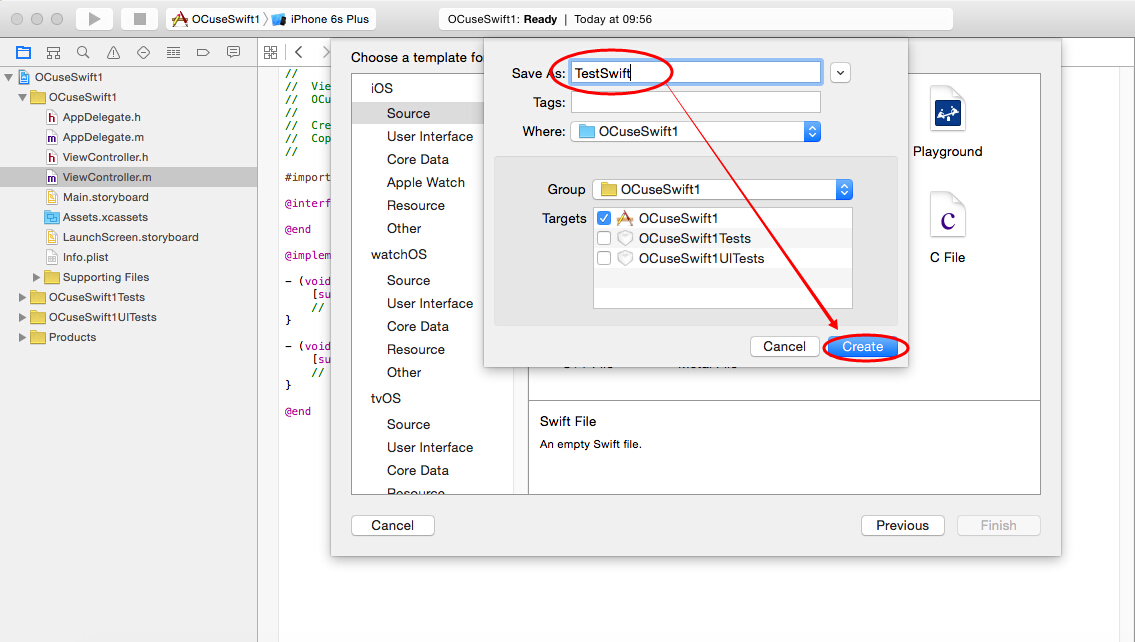Click the Tags input field
1135x642 pixels.
696,102
